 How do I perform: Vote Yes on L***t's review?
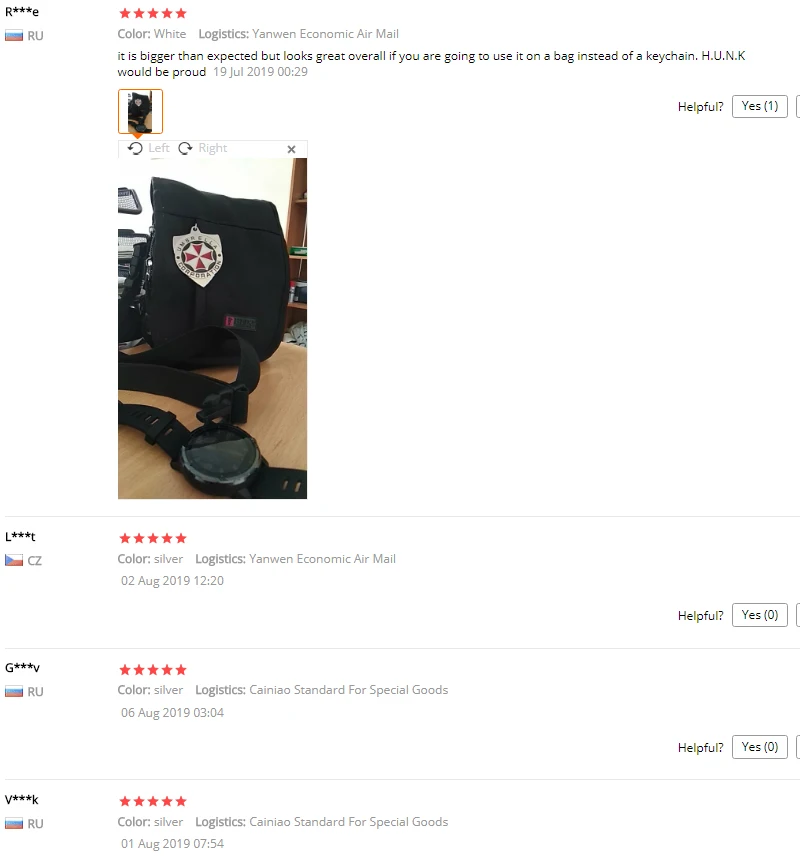pos(760,615)
